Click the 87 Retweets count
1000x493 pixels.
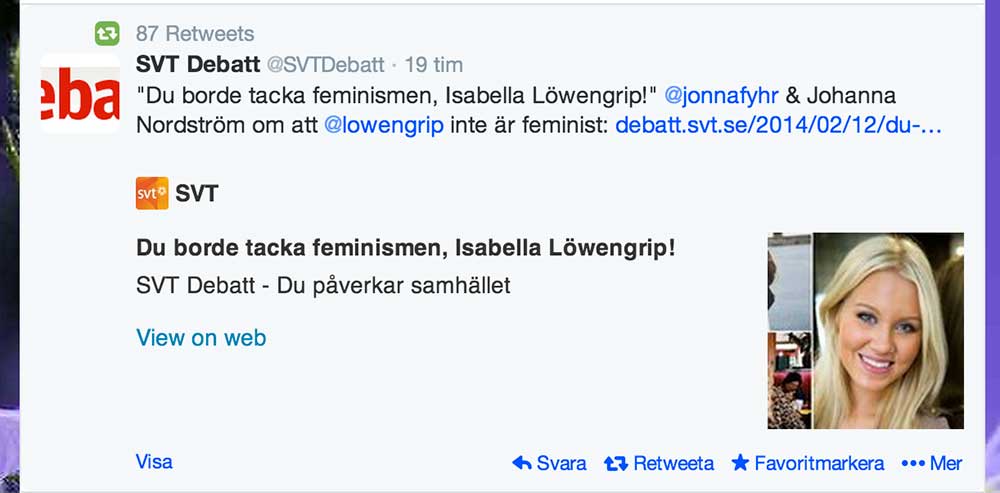(195, 34)
